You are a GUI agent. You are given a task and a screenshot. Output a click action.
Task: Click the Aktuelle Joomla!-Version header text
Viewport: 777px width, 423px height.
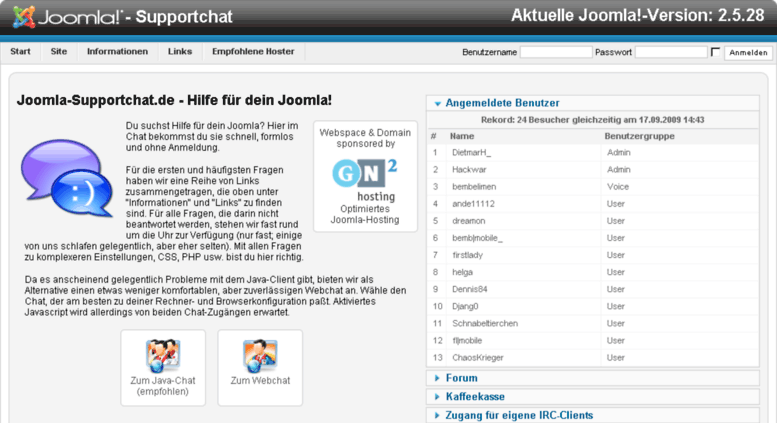(x=638, y=15)
